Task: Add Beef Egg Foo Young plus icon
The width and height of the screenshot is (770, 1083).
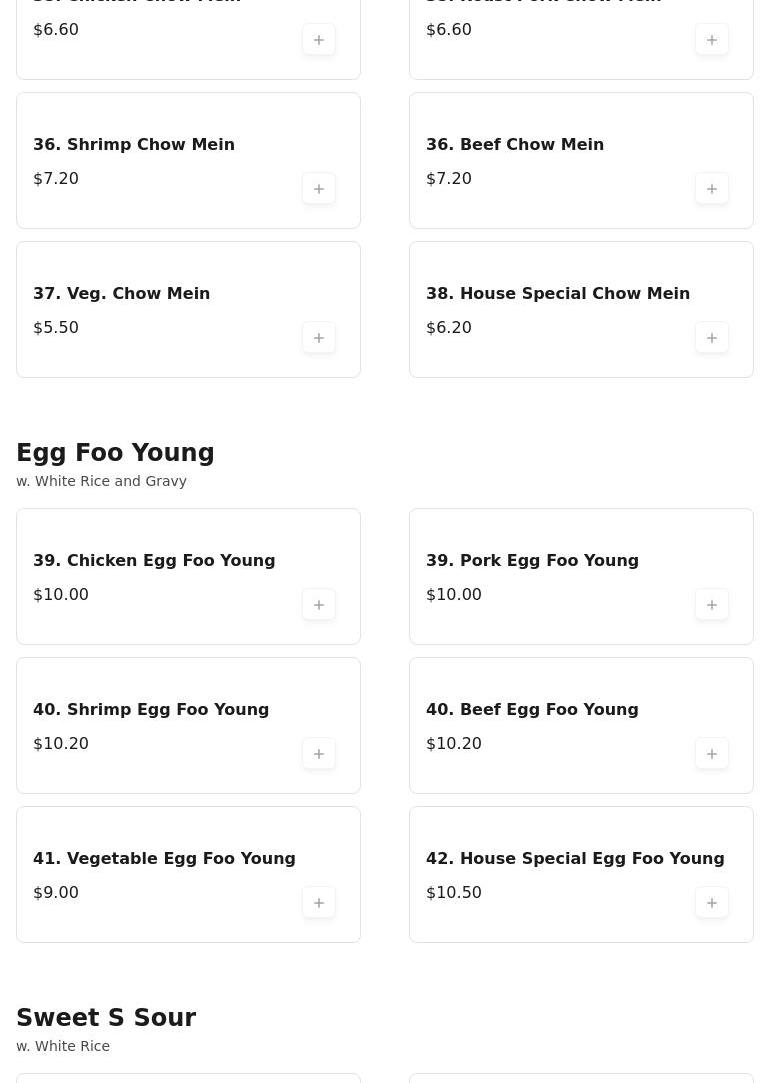Action: (712, 754)
